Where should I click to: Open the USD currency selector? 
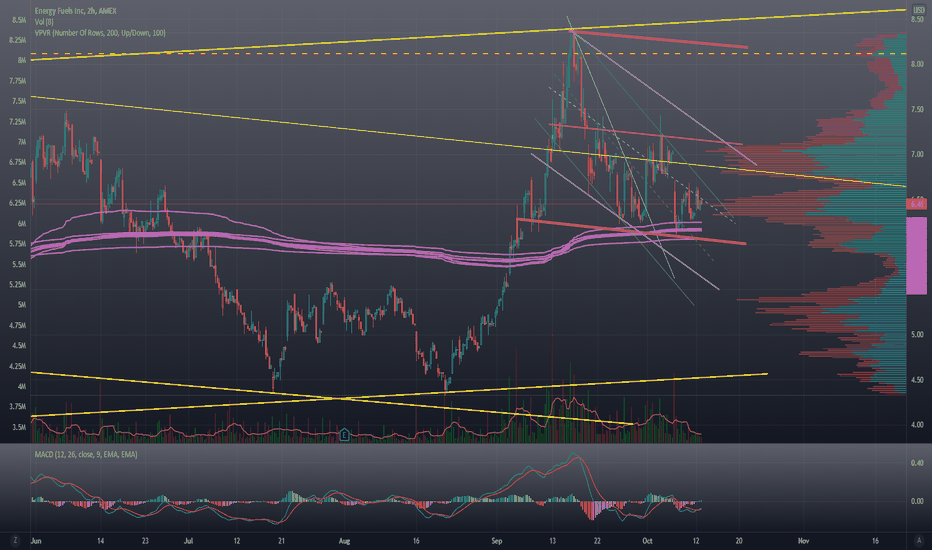click(x=918, y=10)
